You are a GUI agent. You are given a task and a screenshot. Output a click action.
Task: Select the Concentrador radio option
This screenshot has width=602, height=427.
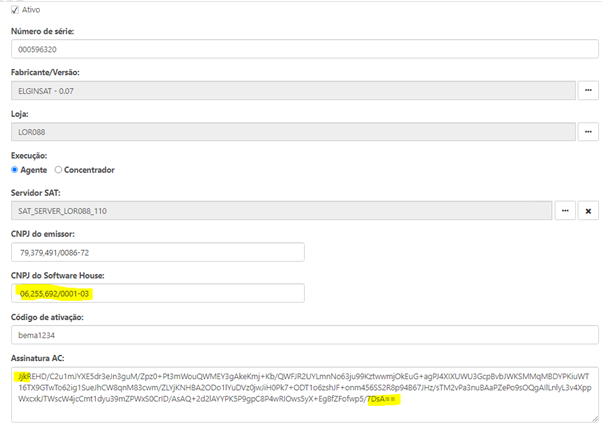59,170
